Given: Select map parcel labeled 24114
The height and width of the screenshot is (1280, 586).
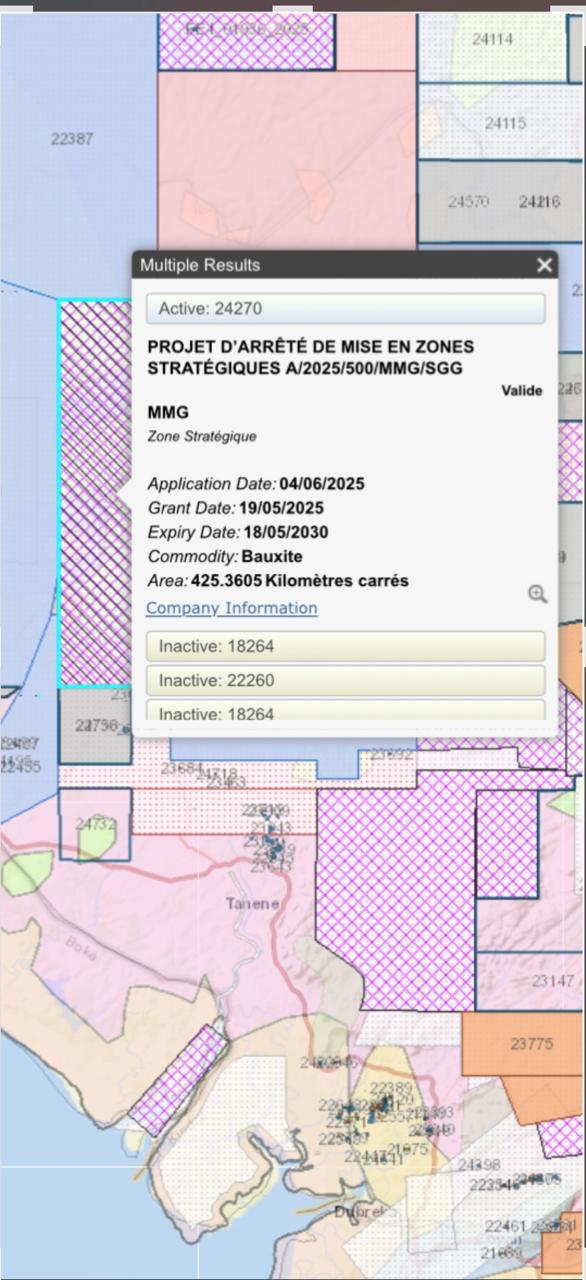Looking at the screenshot, I should pos(492,39).
